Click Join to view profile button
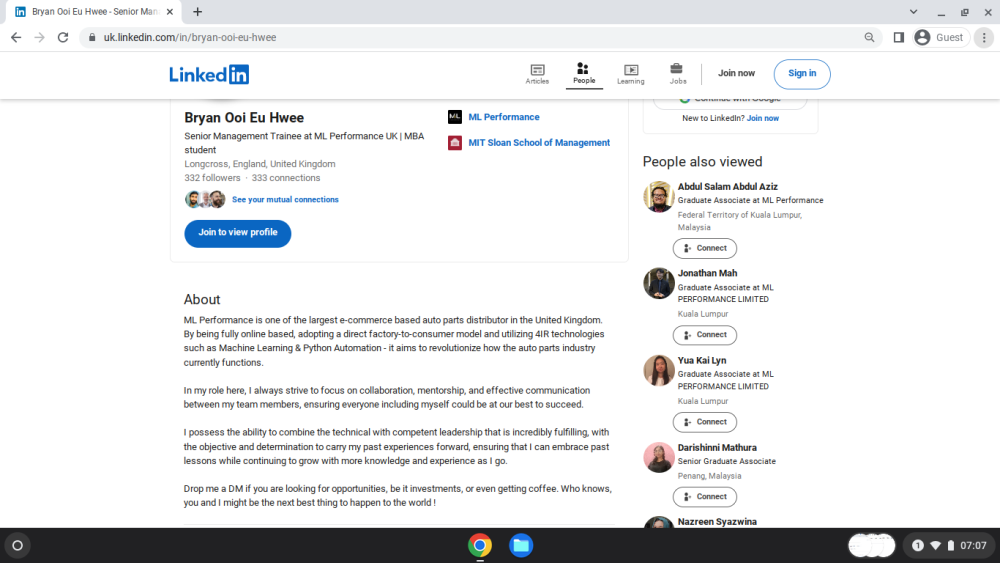This screenshot has width=1000, height=563. (237, 233)
